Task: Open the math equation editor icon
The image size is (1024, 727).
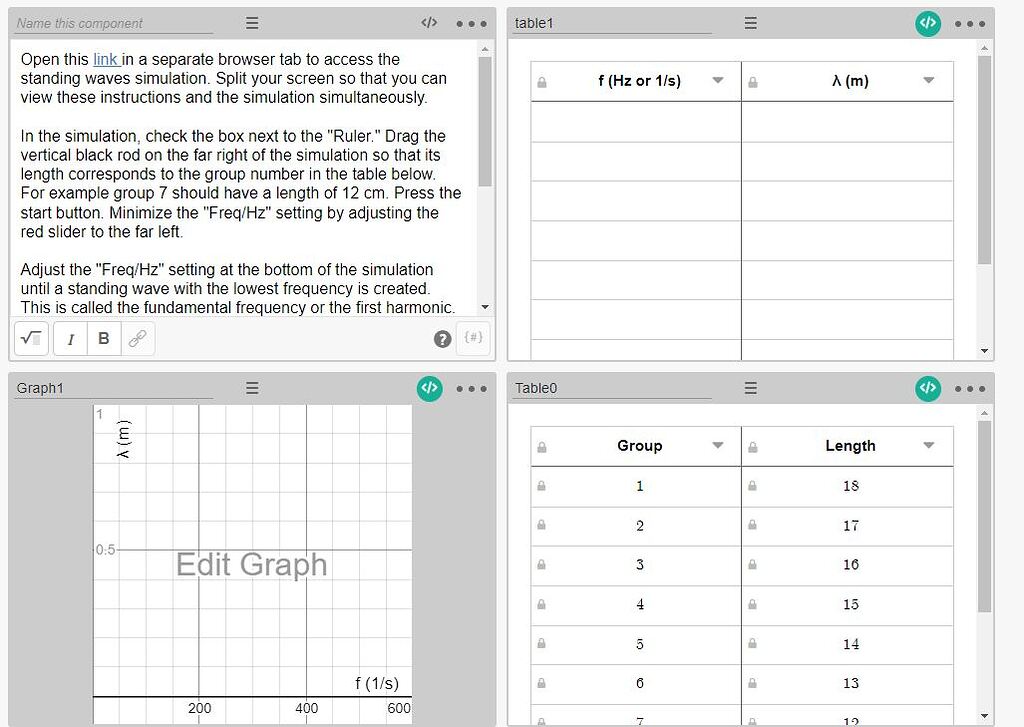Action: (x=30, y=338)
